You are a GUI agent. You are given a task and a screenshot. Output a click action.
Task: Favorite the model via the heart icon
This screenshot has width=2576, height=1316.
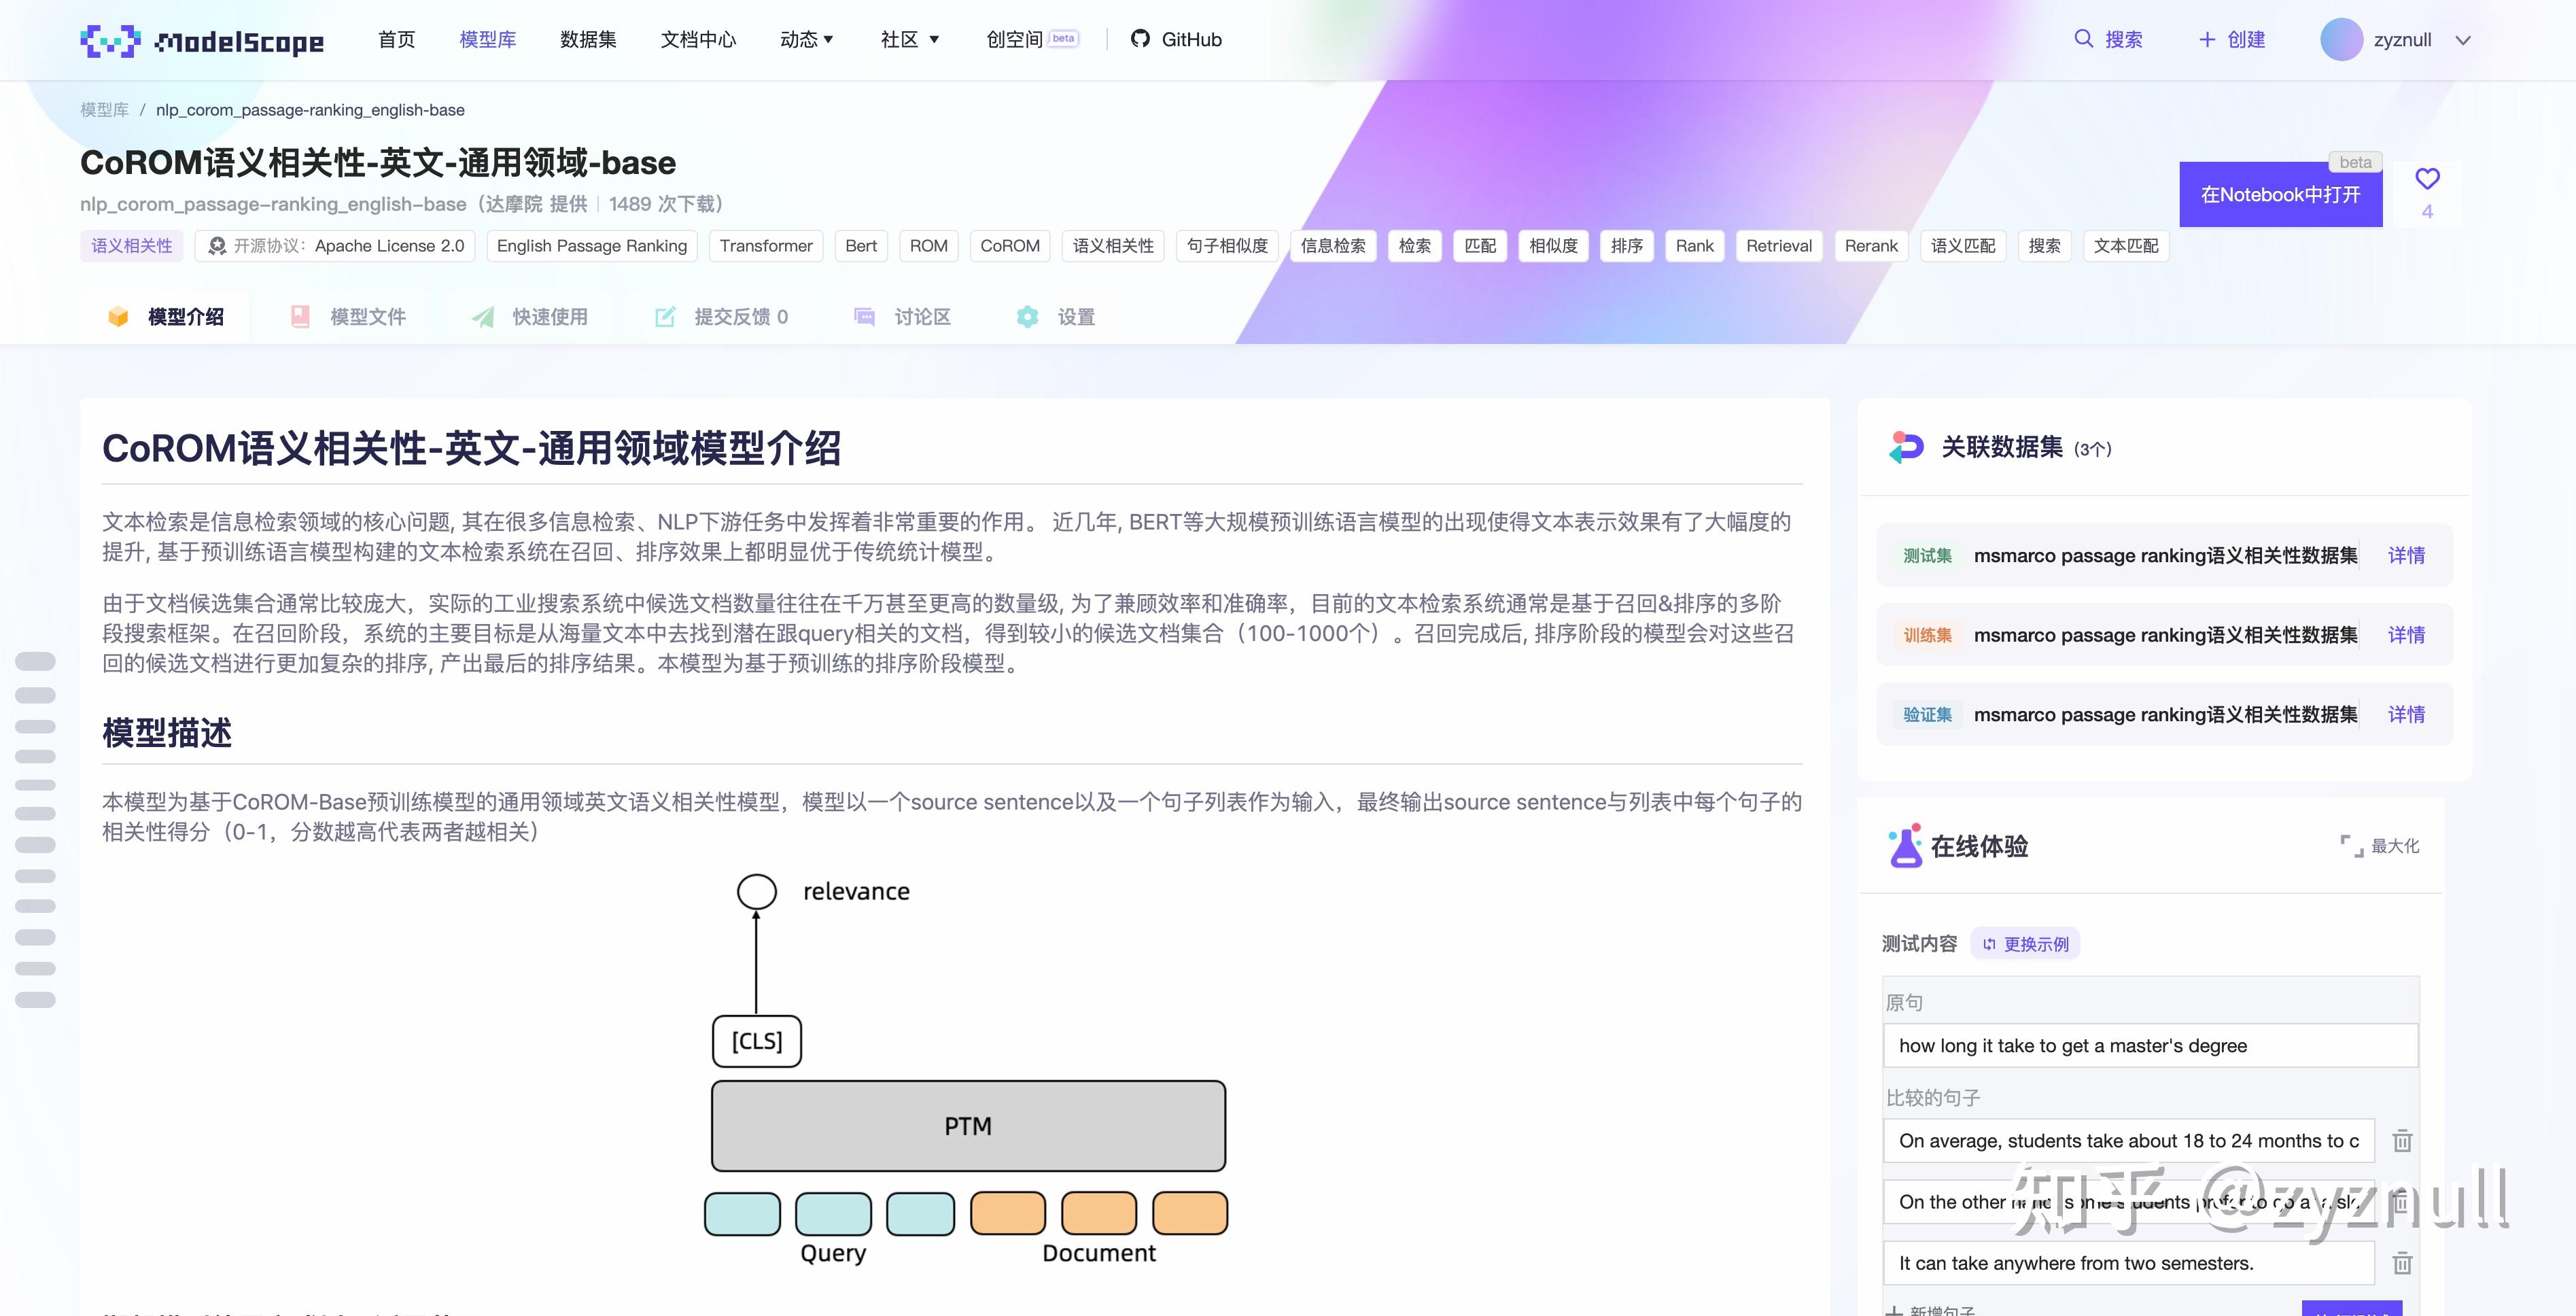tap(2428, 179)
